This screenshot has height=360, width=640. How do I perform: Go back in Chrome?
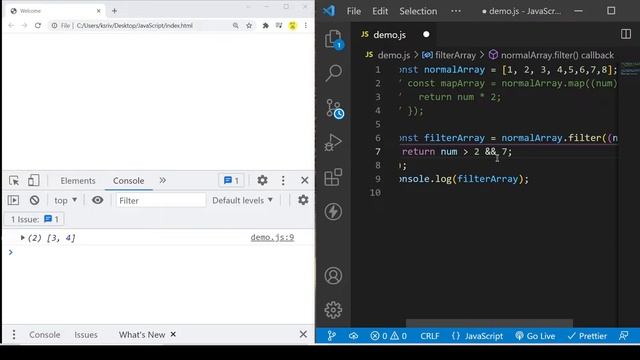coord(11,25)
